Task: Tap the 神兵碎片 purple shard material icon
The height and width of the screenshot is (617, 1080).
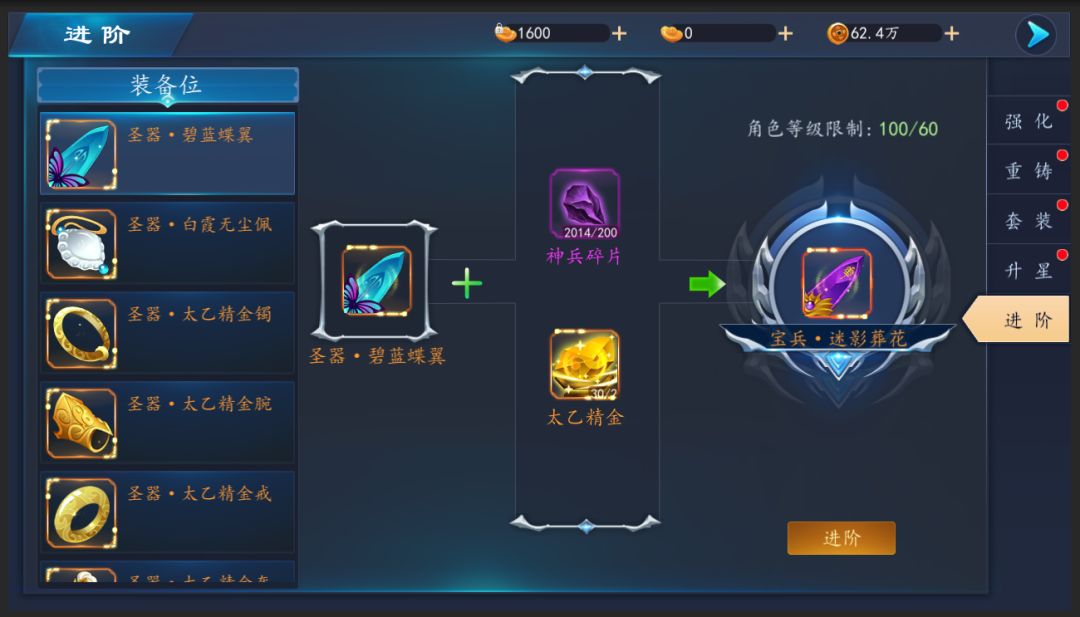Action: coord(584,204)
